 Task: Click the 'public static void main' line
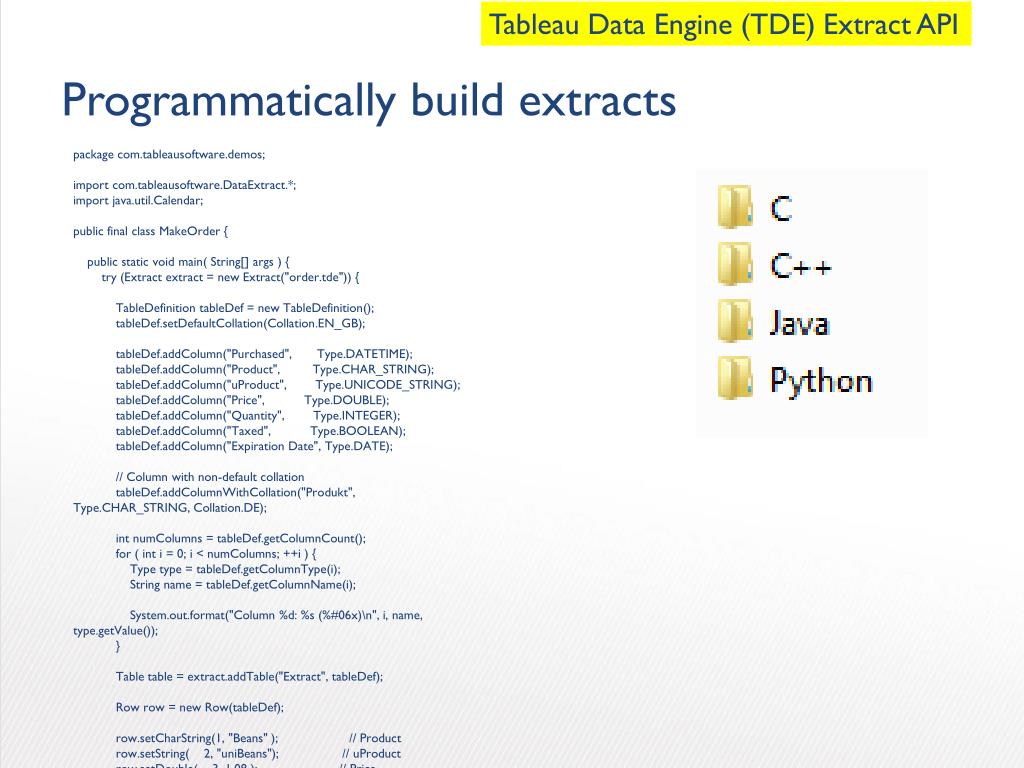click(x=188, y=262)
